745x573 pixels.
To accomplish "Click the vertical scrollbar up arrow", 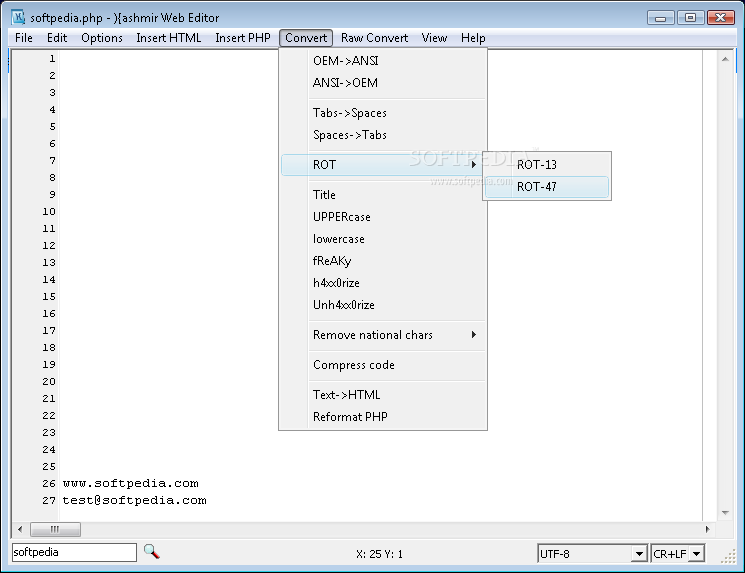I will [725, 59].
